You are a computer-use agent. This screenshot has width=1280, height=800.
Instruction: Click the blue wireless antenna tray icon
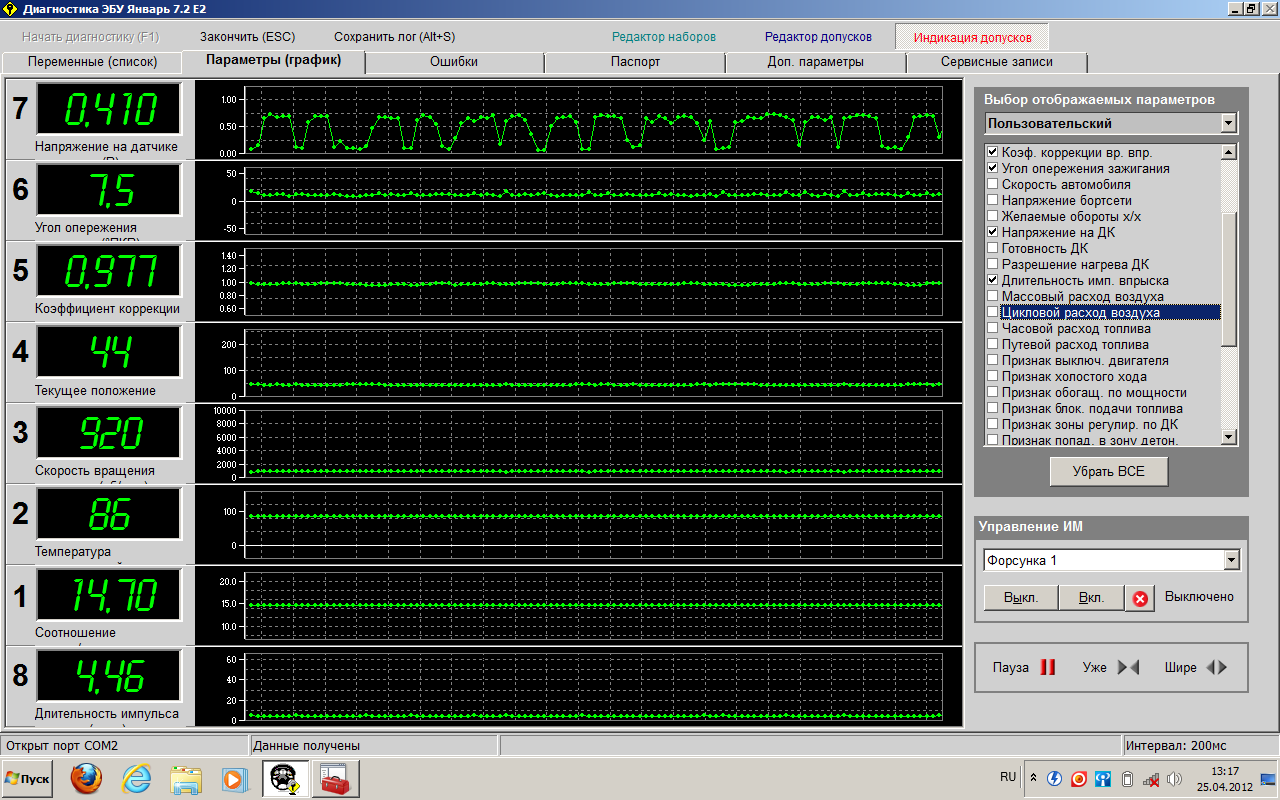(1103, 778)
